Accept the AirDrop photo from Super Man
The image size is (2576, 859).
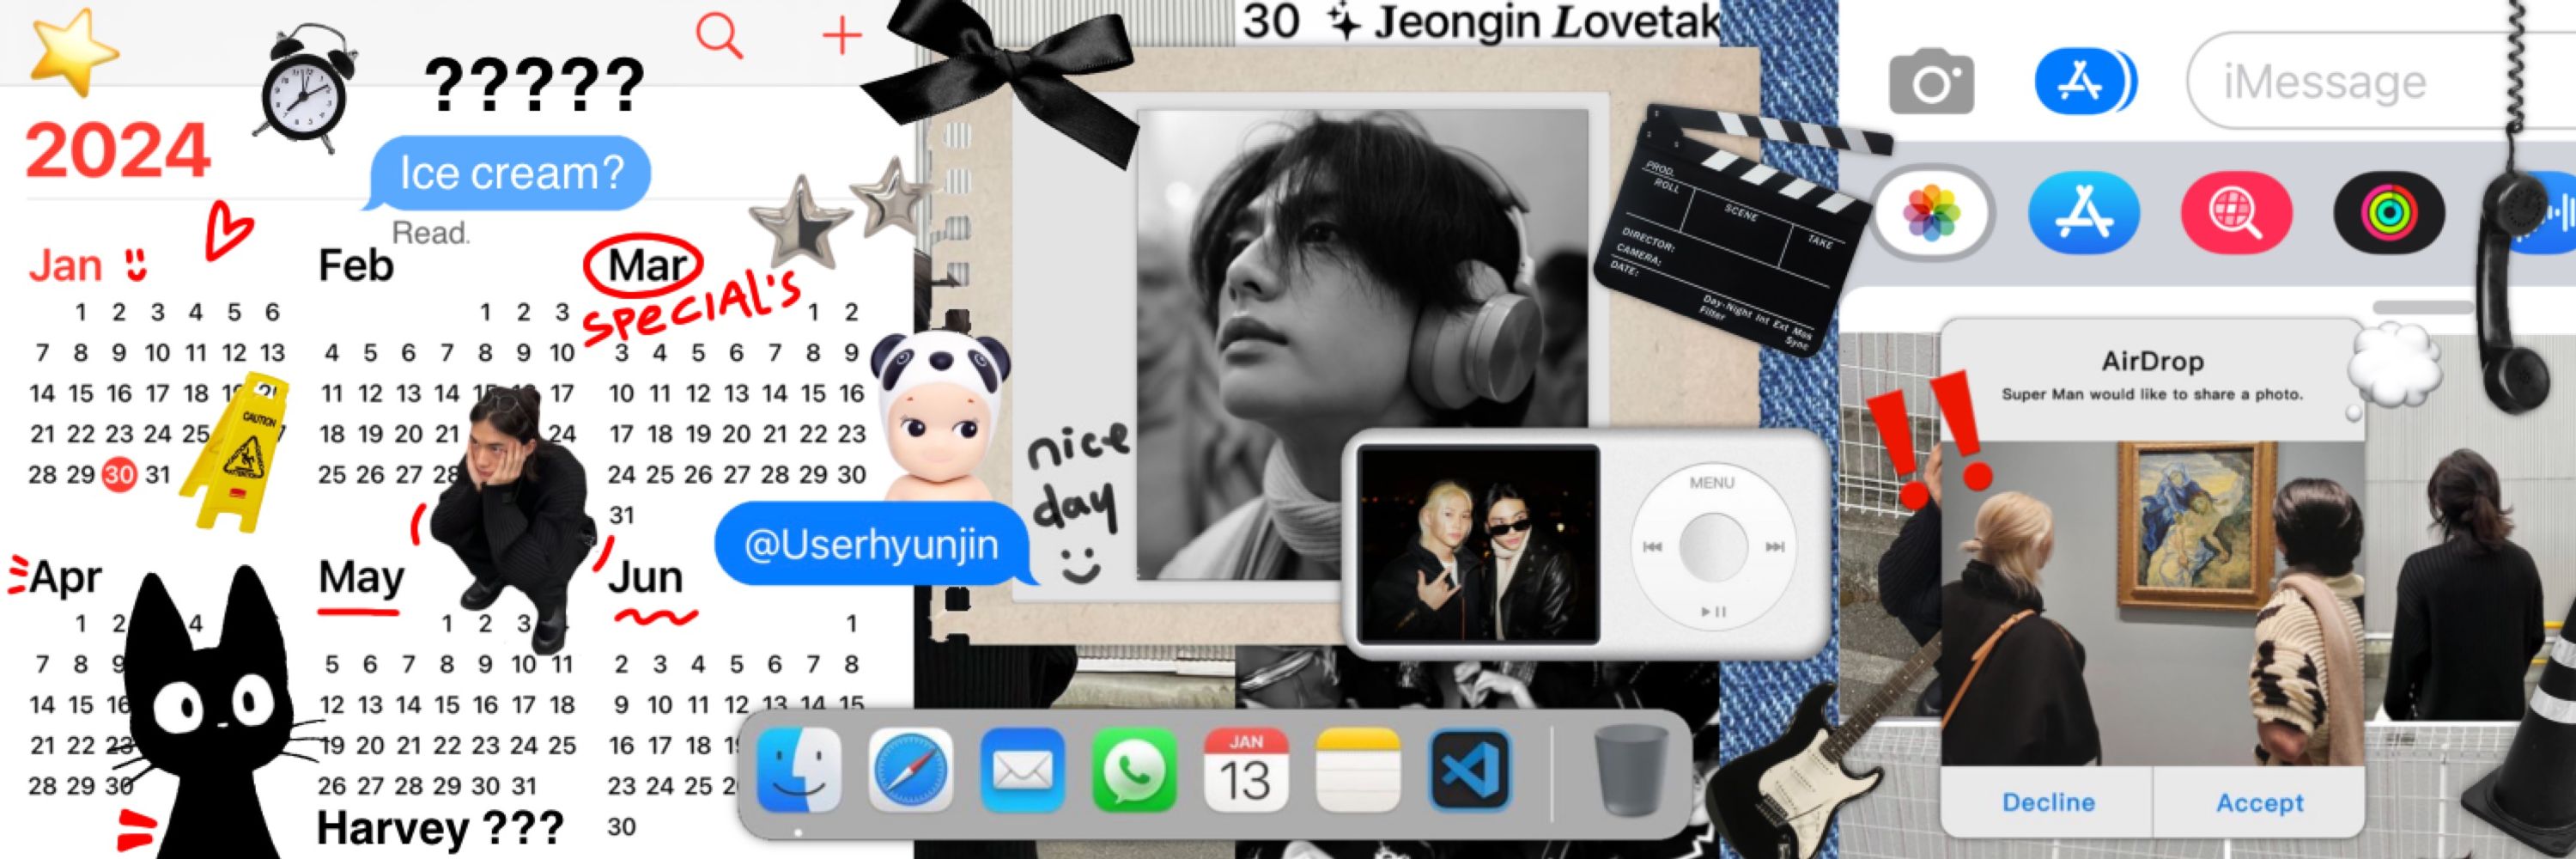(x=2259, y=803)
